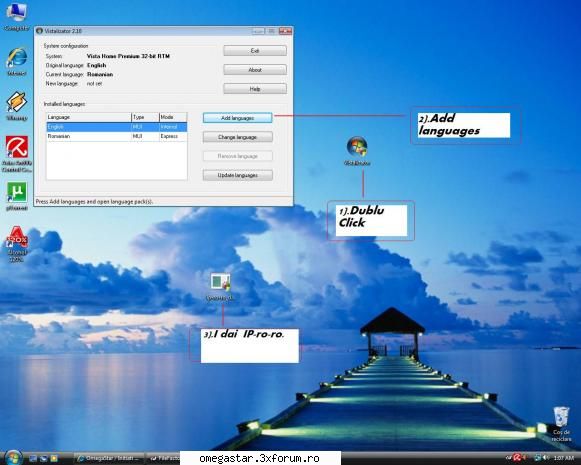The image size is (581, 465).
Task: Click the Change language button
Action: tap(238, 137)
